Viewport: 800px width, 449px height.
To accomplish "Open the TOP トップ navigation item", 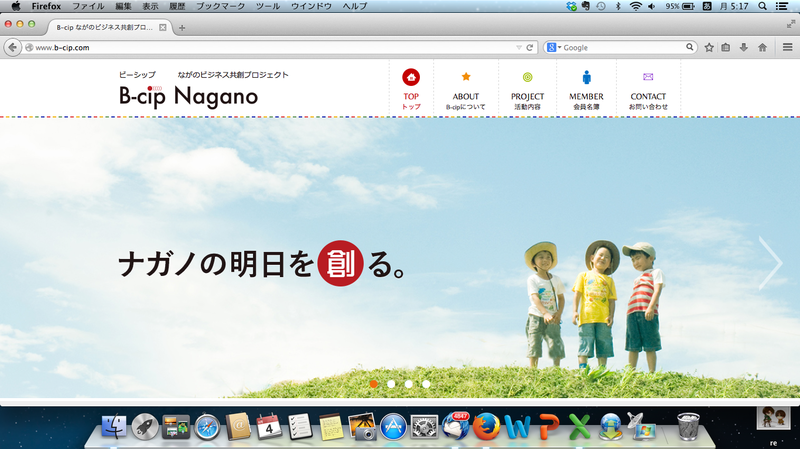I will pyautogui.click(x=411, y=89).
